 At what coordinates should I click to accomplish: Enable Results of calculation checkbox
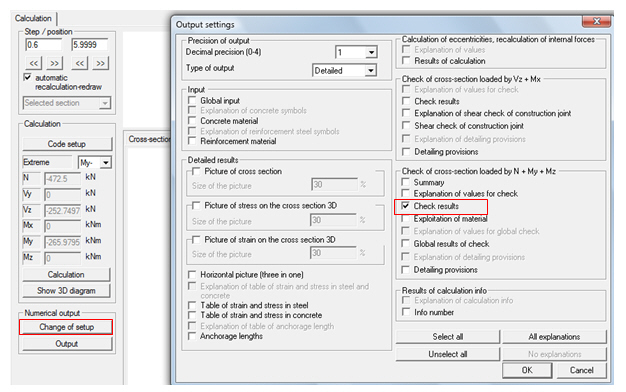(x=406, y=61)
